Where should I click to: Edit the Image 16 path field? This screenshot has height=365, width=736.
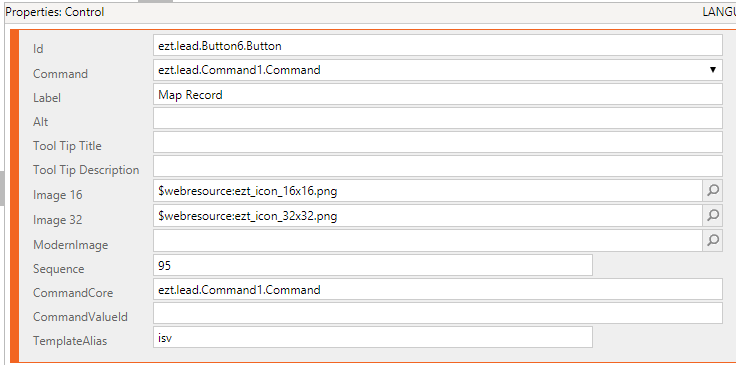click(427, 191)
